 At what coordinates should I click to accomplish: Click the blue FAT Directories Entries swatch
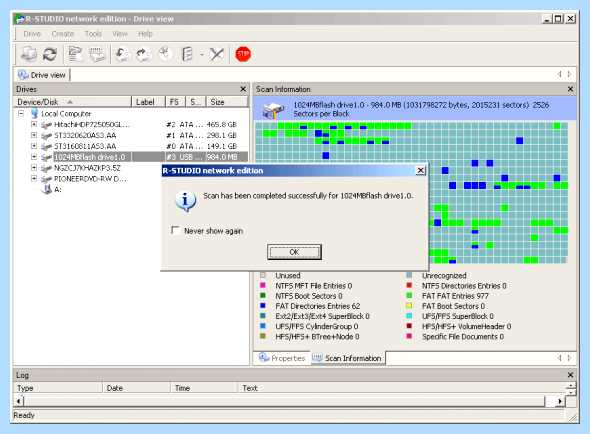coord(263,306)
